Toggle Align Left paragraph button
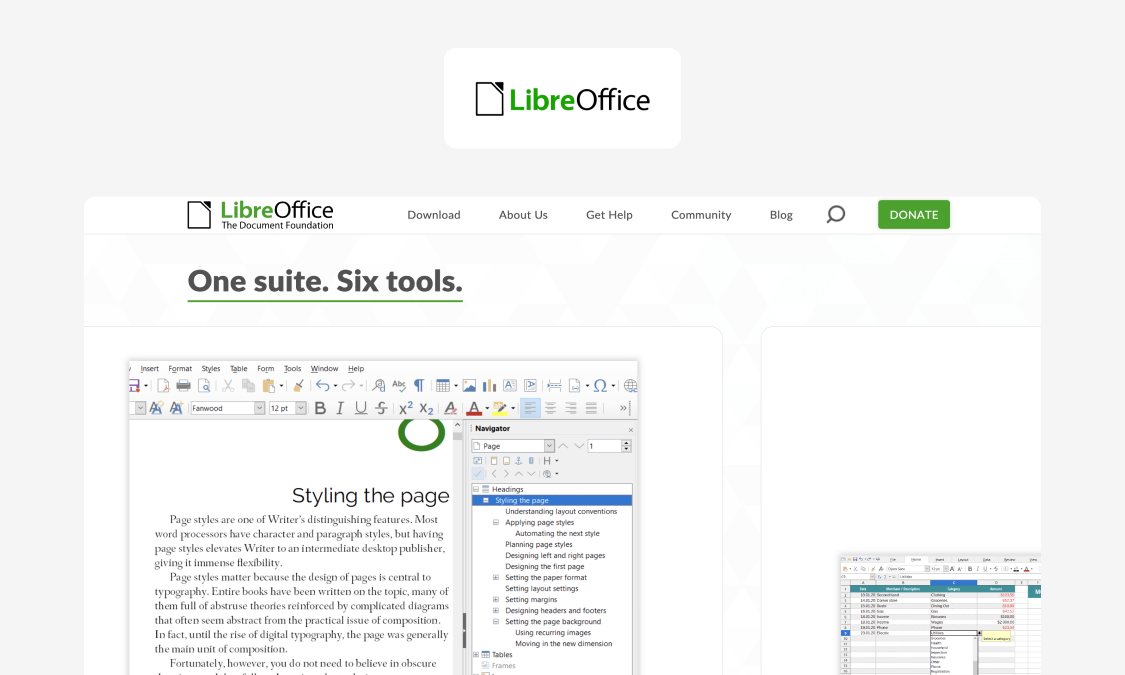The image size is (1125, 675). pyautogui.click(x=529, y=408)
